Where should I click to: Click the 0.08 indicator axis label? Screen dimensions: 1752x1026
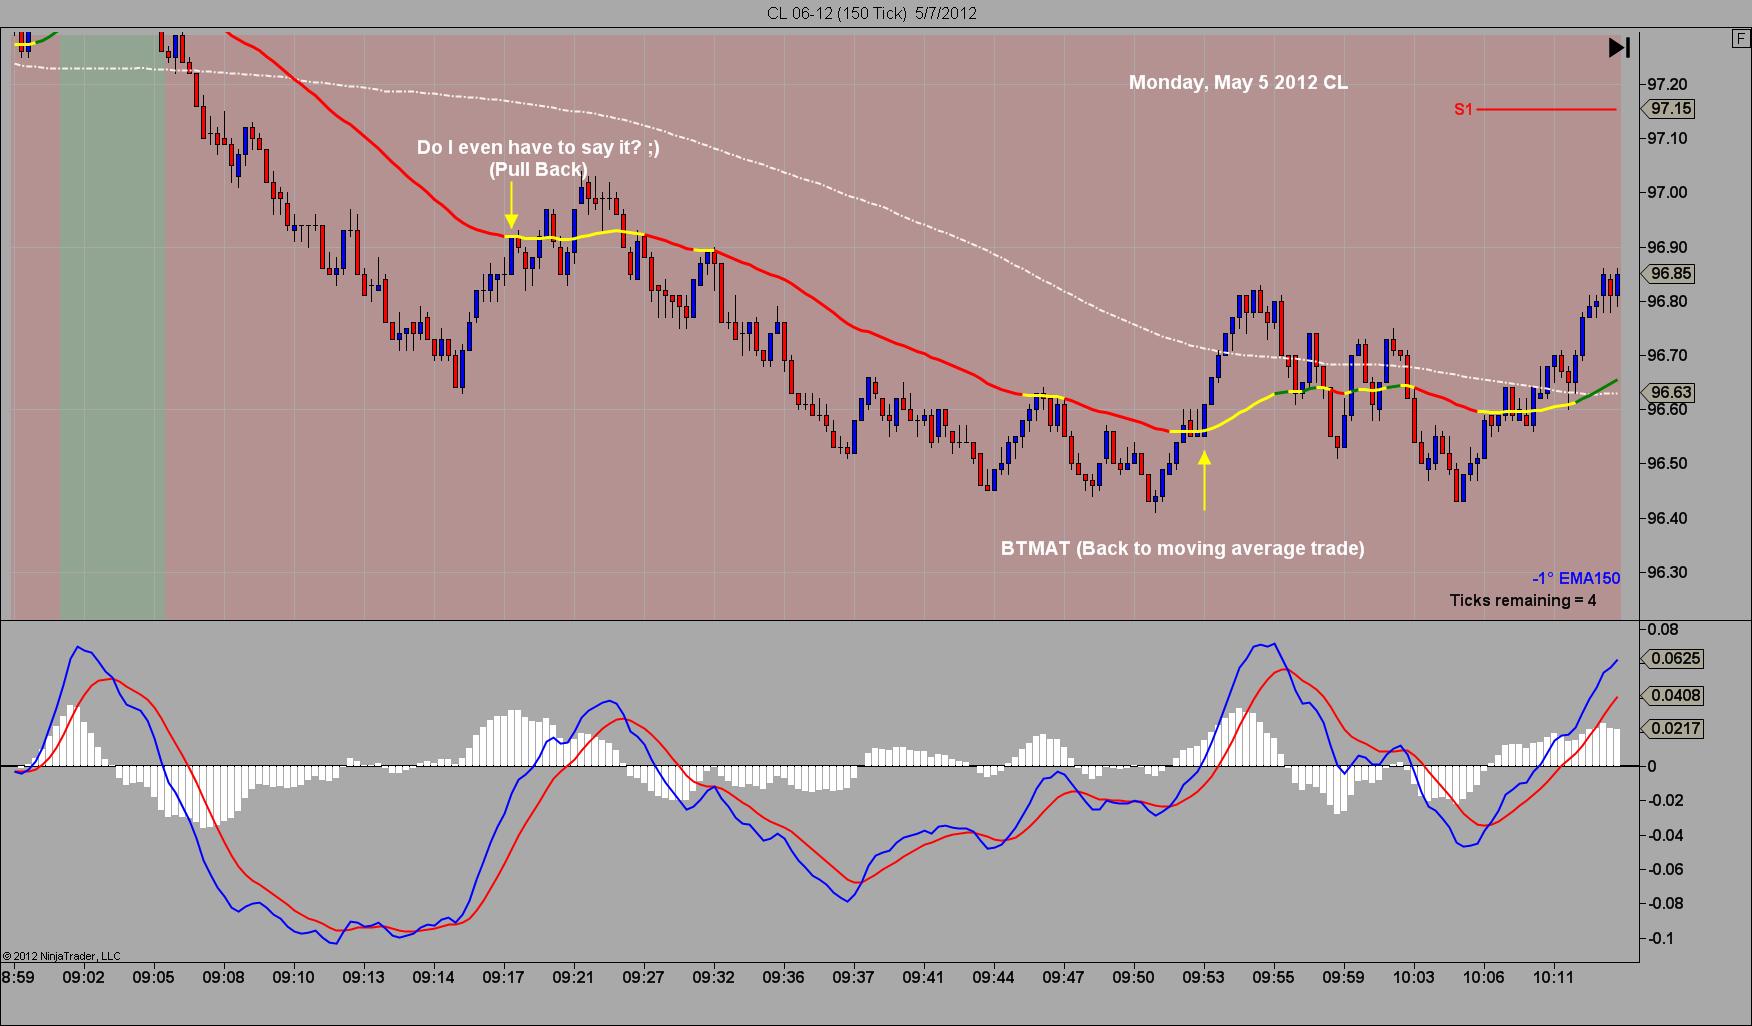pyautogui.click(x=1663, y=629)
